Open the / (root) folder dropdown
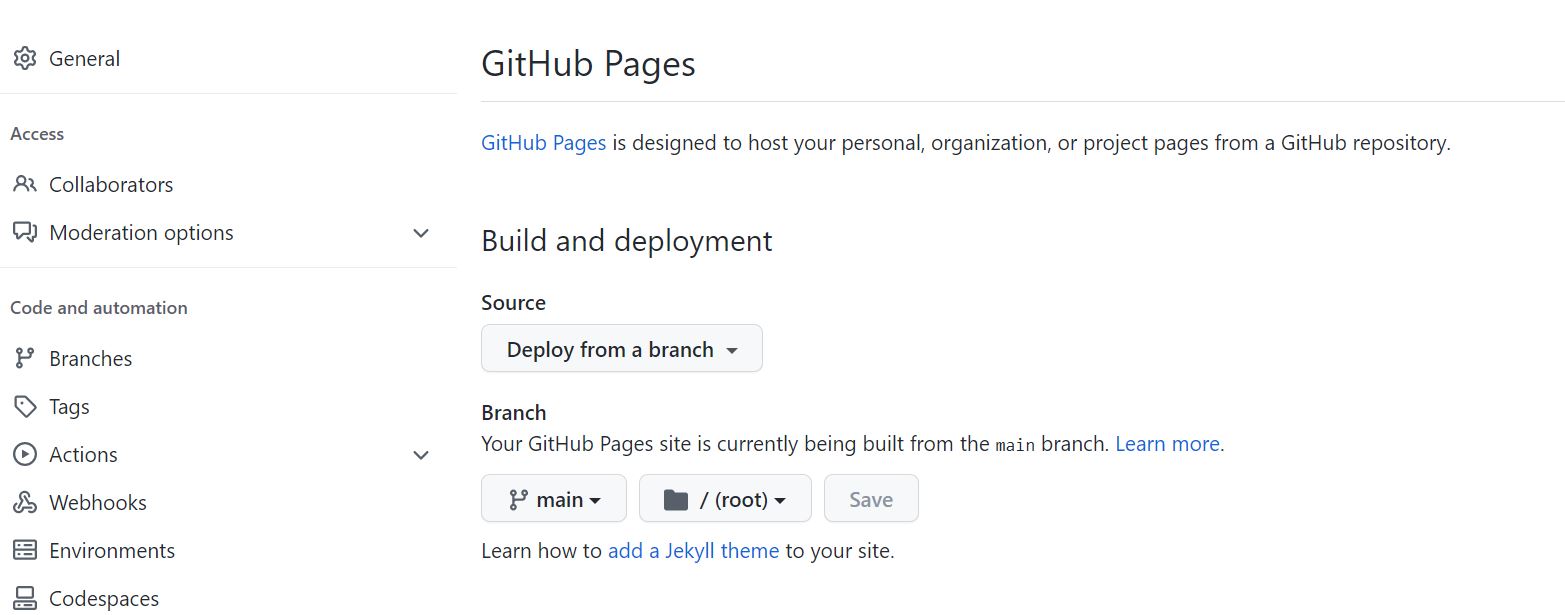Viewport: 1565px width, 615px height. coord(725,498)
